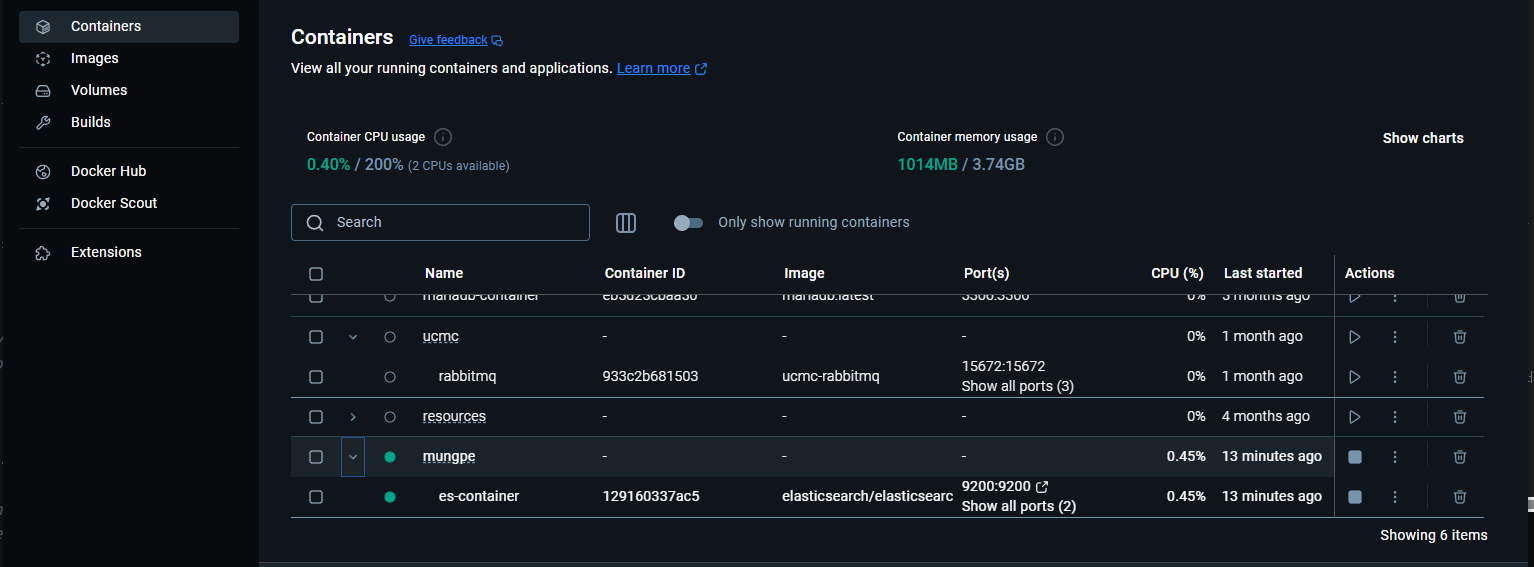The height and width of the screenshot is (567, 1534).
Task: Open more actions for es-container
Action: pos(1395,497)
